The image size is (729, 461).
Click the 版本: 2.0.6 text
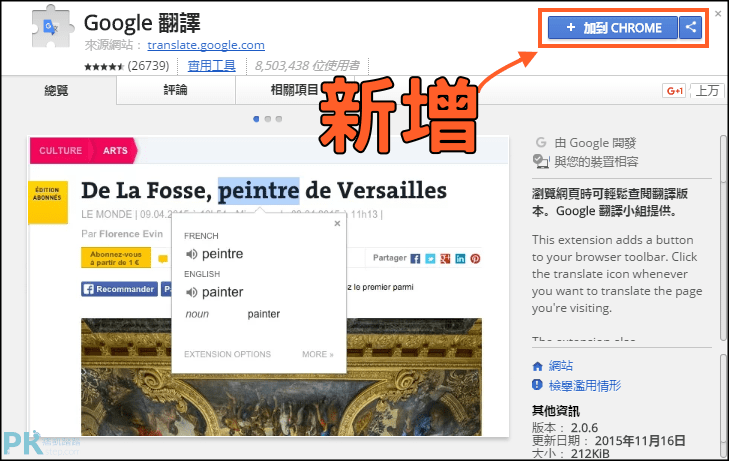[565, 428]
